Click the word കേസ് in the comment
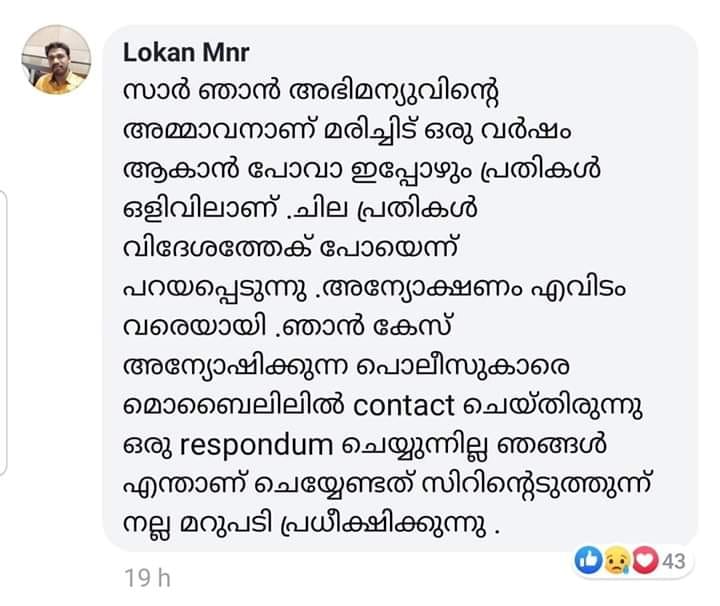The height and width of the screenshot is (606, 720). [413, 328]
